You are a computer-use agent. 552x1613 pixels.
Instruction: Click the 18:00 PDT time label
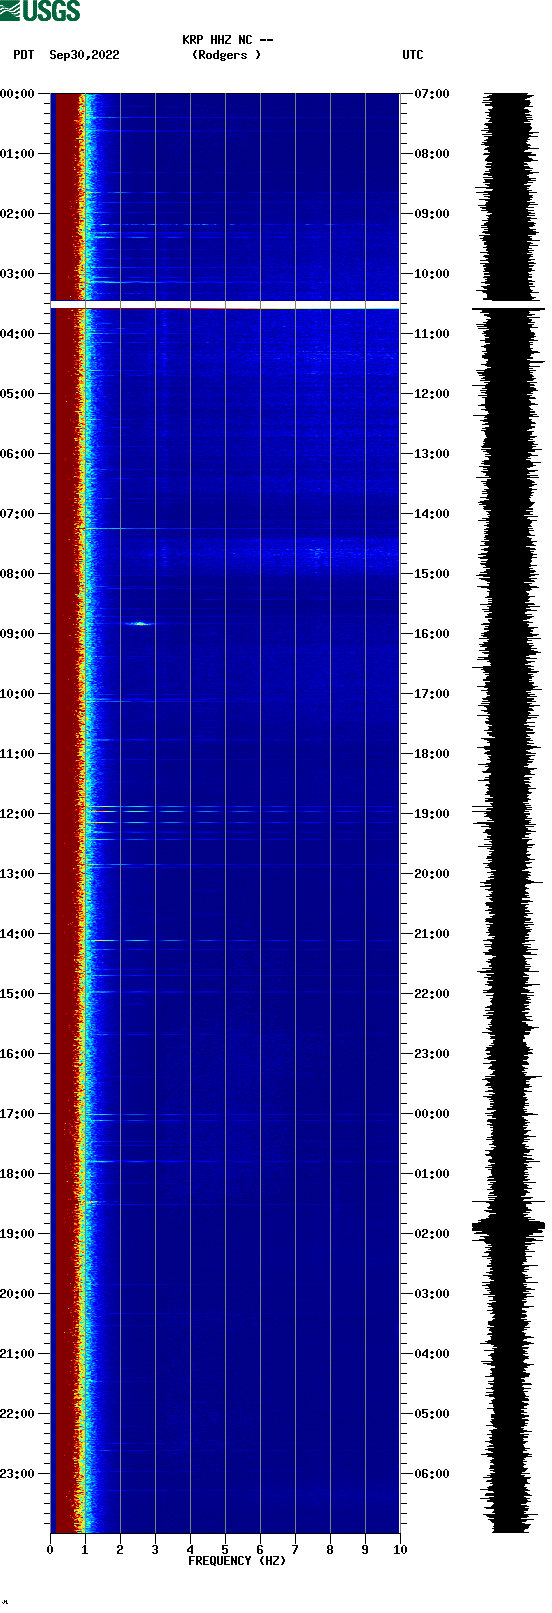(x=17, y=1174)
